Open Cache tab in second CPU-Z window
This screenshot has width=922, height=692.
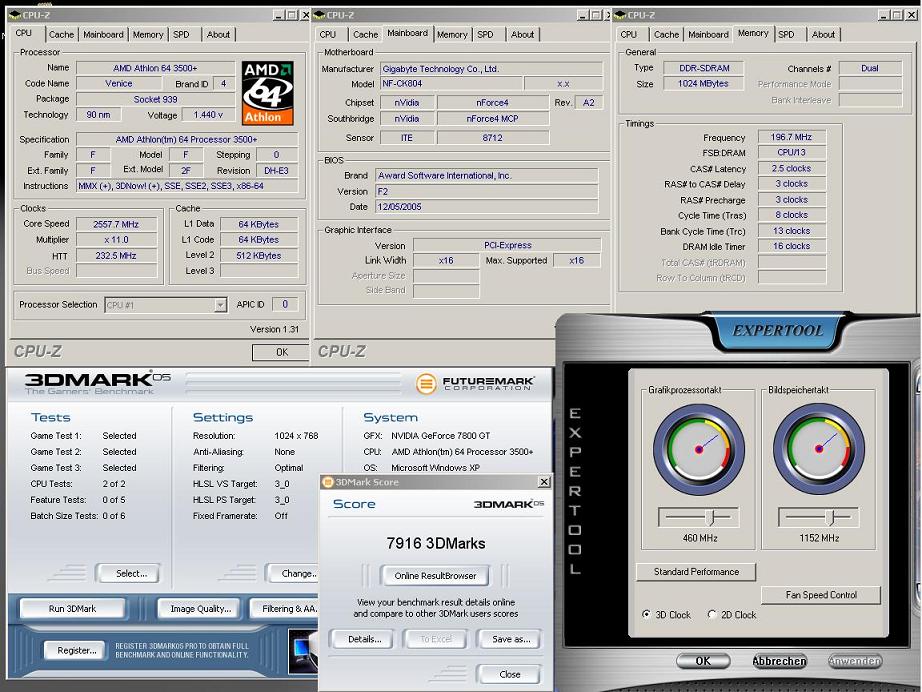365,35
